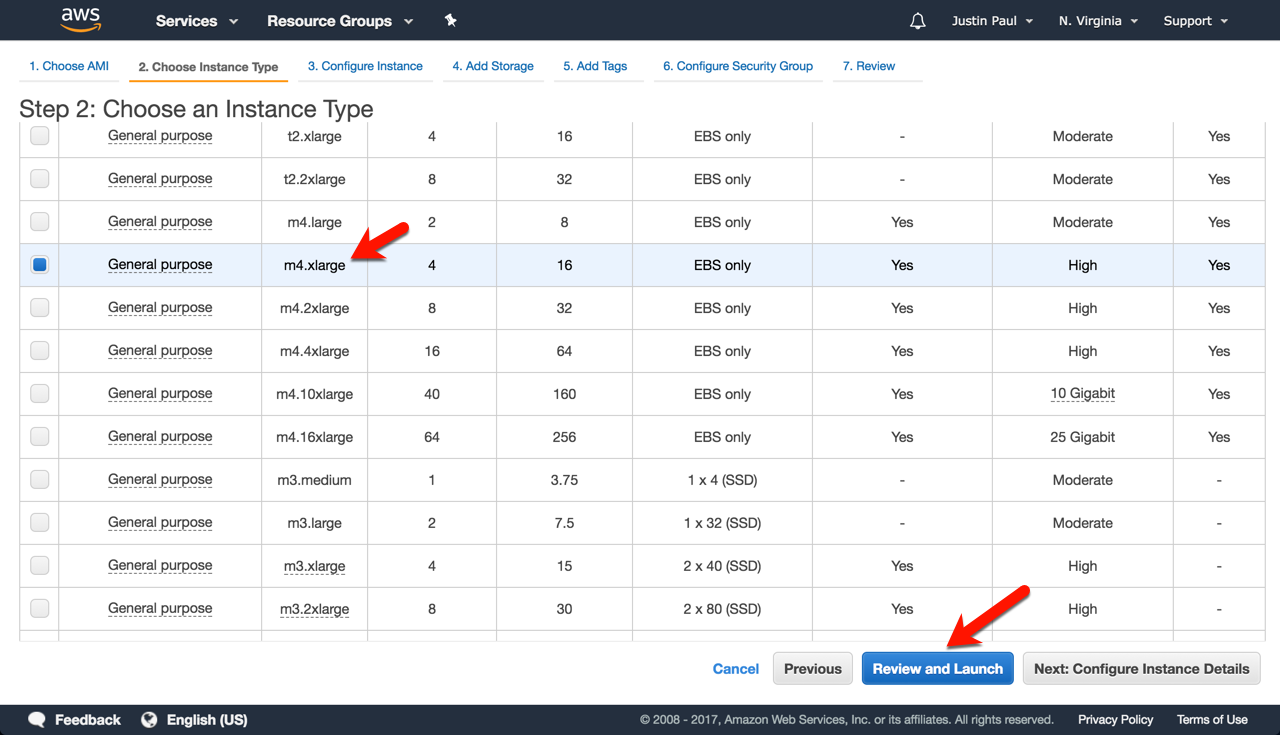Click the 256 memory value cell
The image size is (1280, 735).
click(564, 437)
